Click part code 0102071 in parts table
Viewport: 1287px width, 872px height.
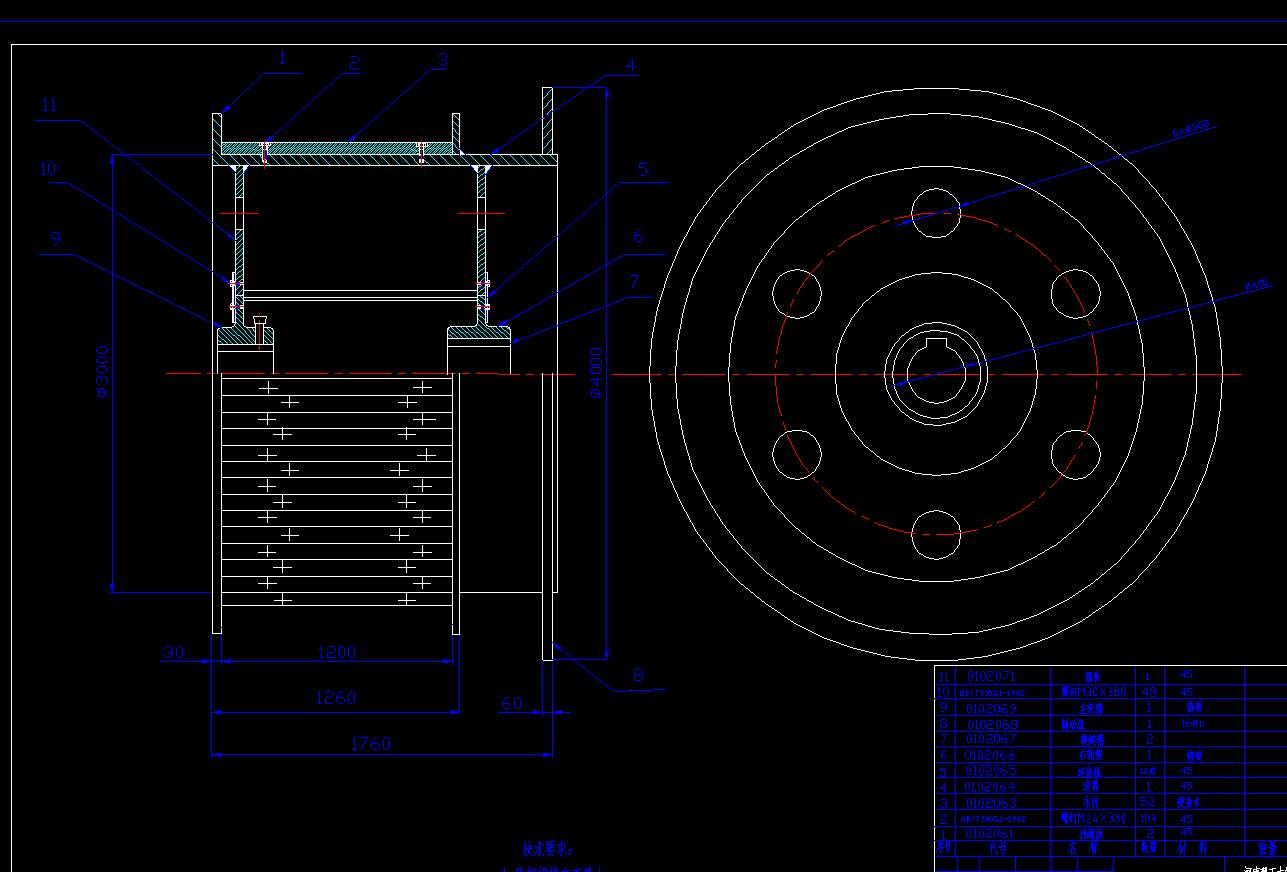pos(990,677)
